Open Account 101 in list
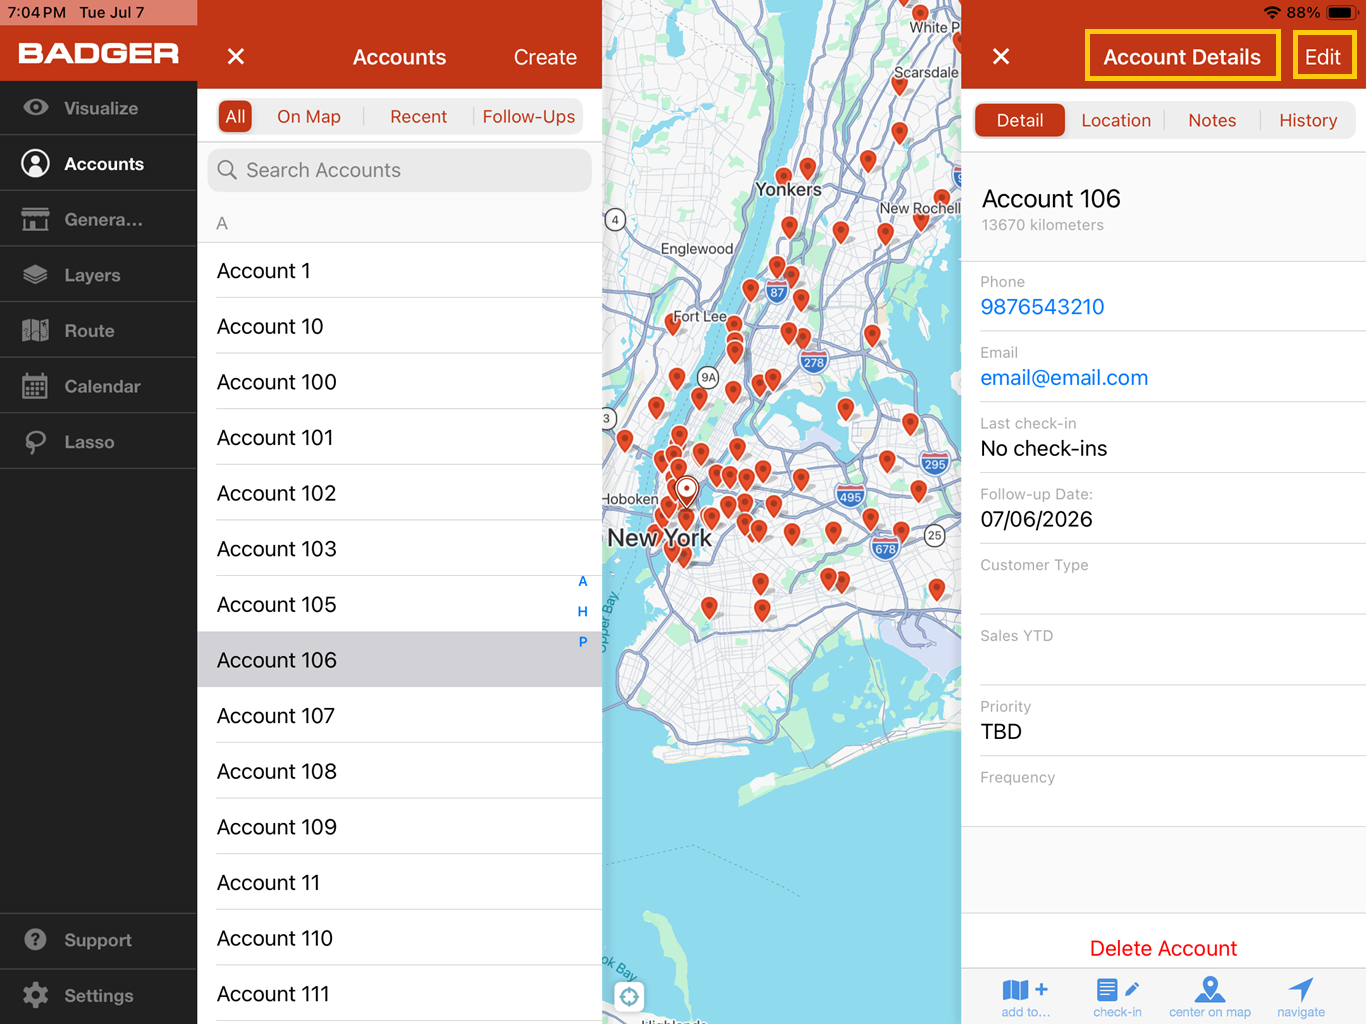The height and width of the screenshot is (1024, 1366). click(x=400, y=438)
